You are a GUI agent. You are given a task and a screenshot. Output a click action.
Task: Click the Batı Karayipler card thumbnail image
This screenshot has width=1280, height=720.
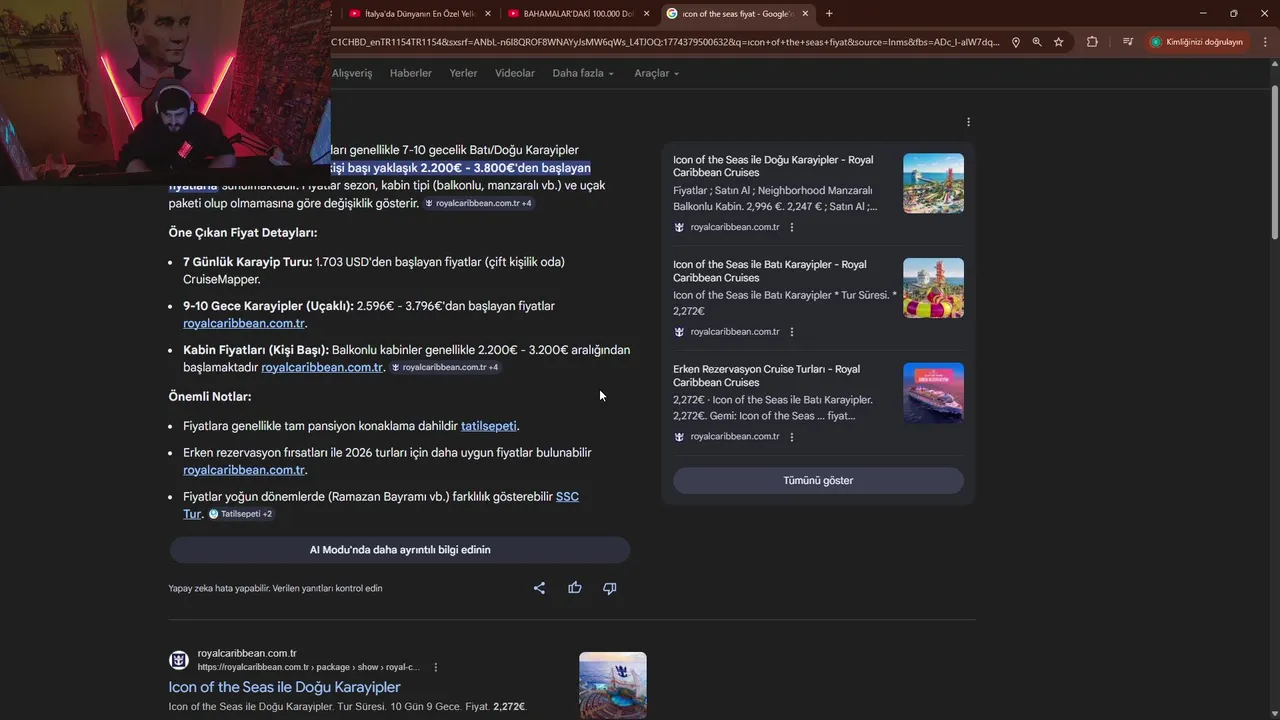coord(933,288)
